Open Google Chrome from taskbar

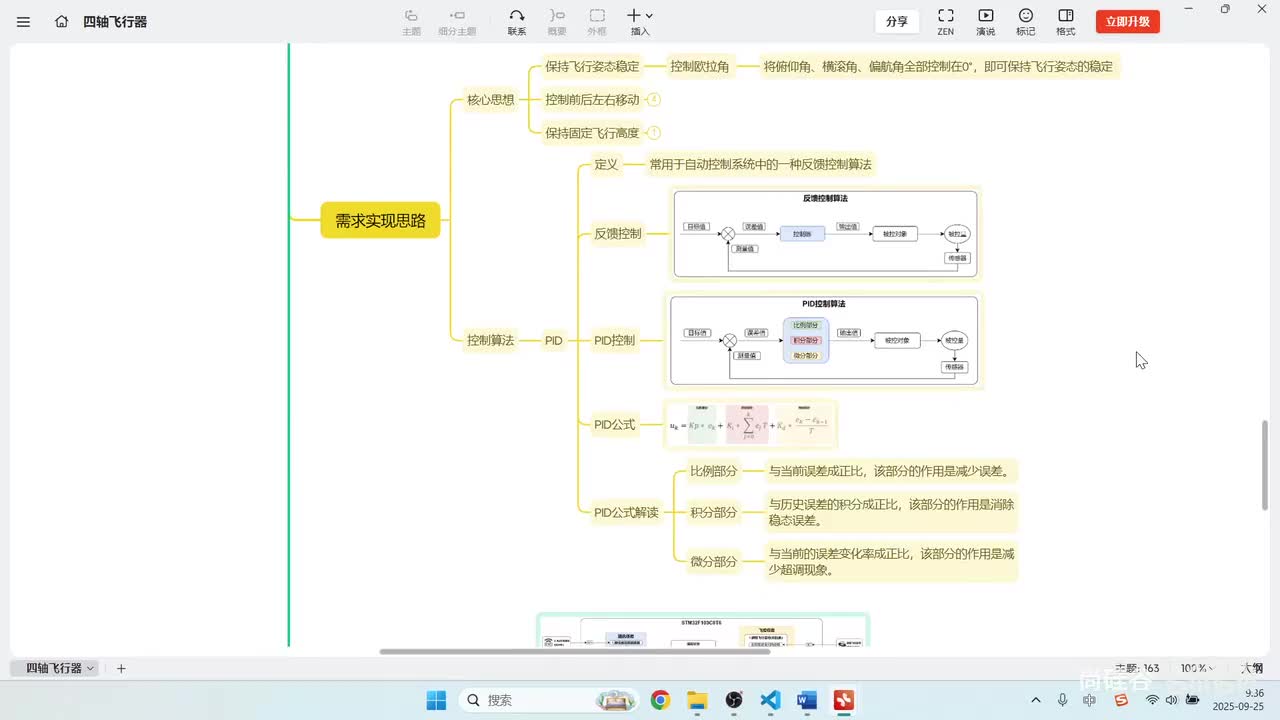point(660,700)
